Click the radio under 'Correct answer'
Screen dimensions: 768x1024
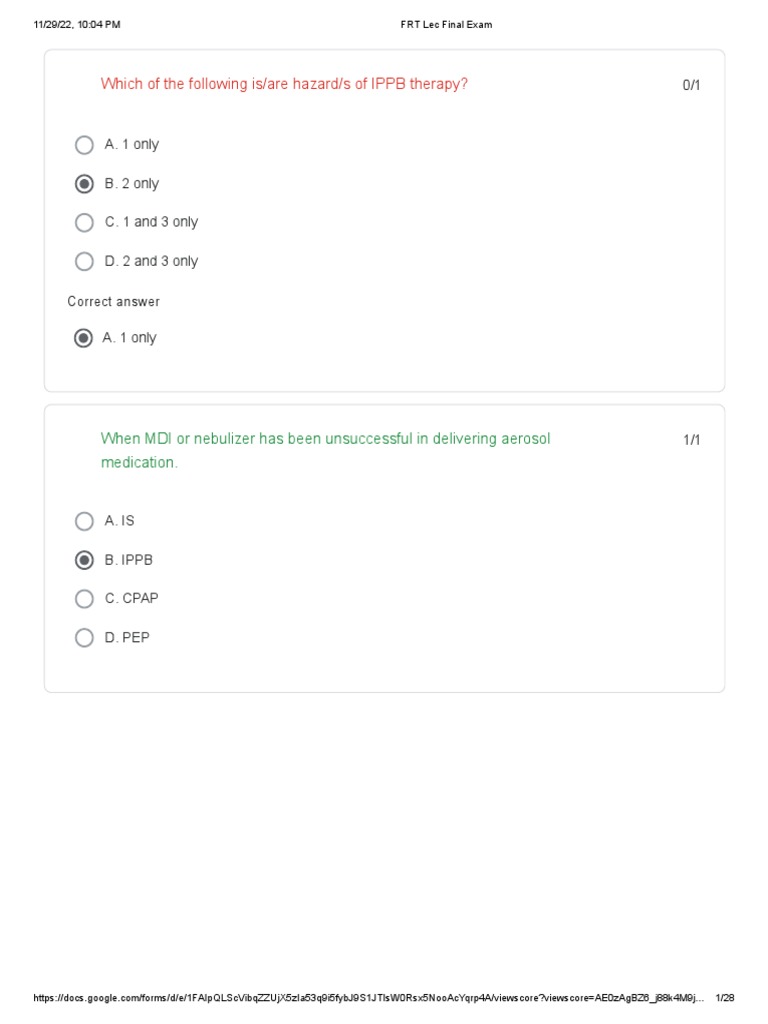(x=83, y=338)
